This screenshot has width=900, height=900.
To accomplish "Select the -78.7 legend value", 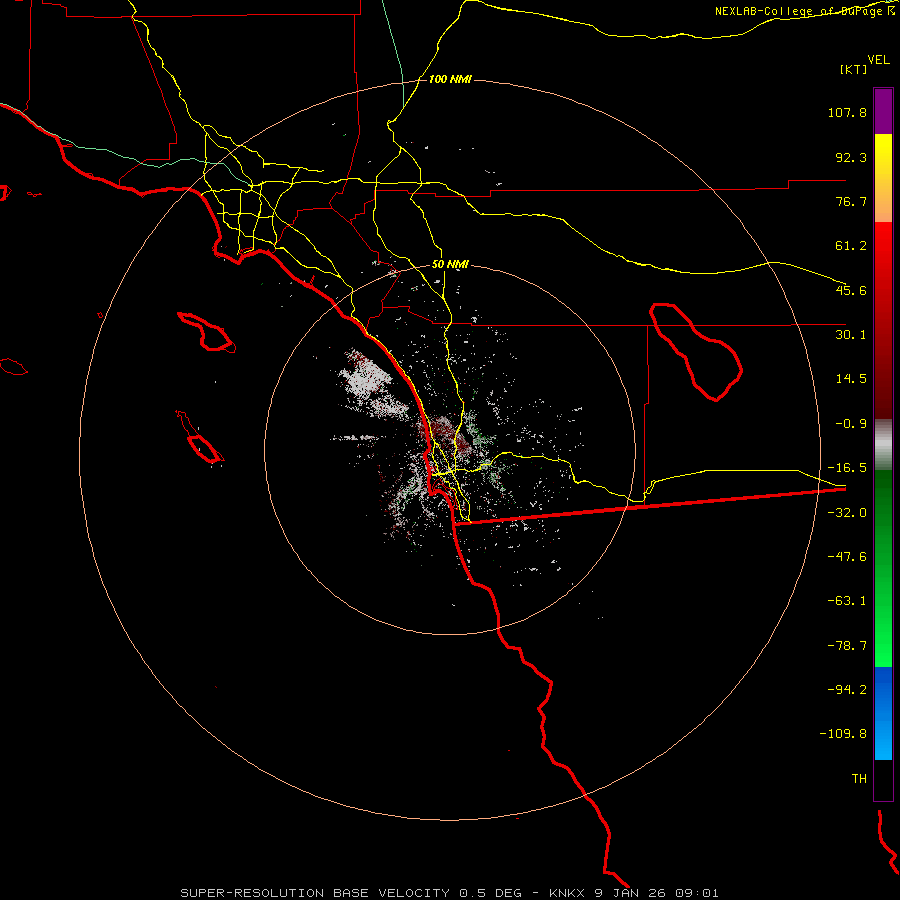I will (847, 646).
